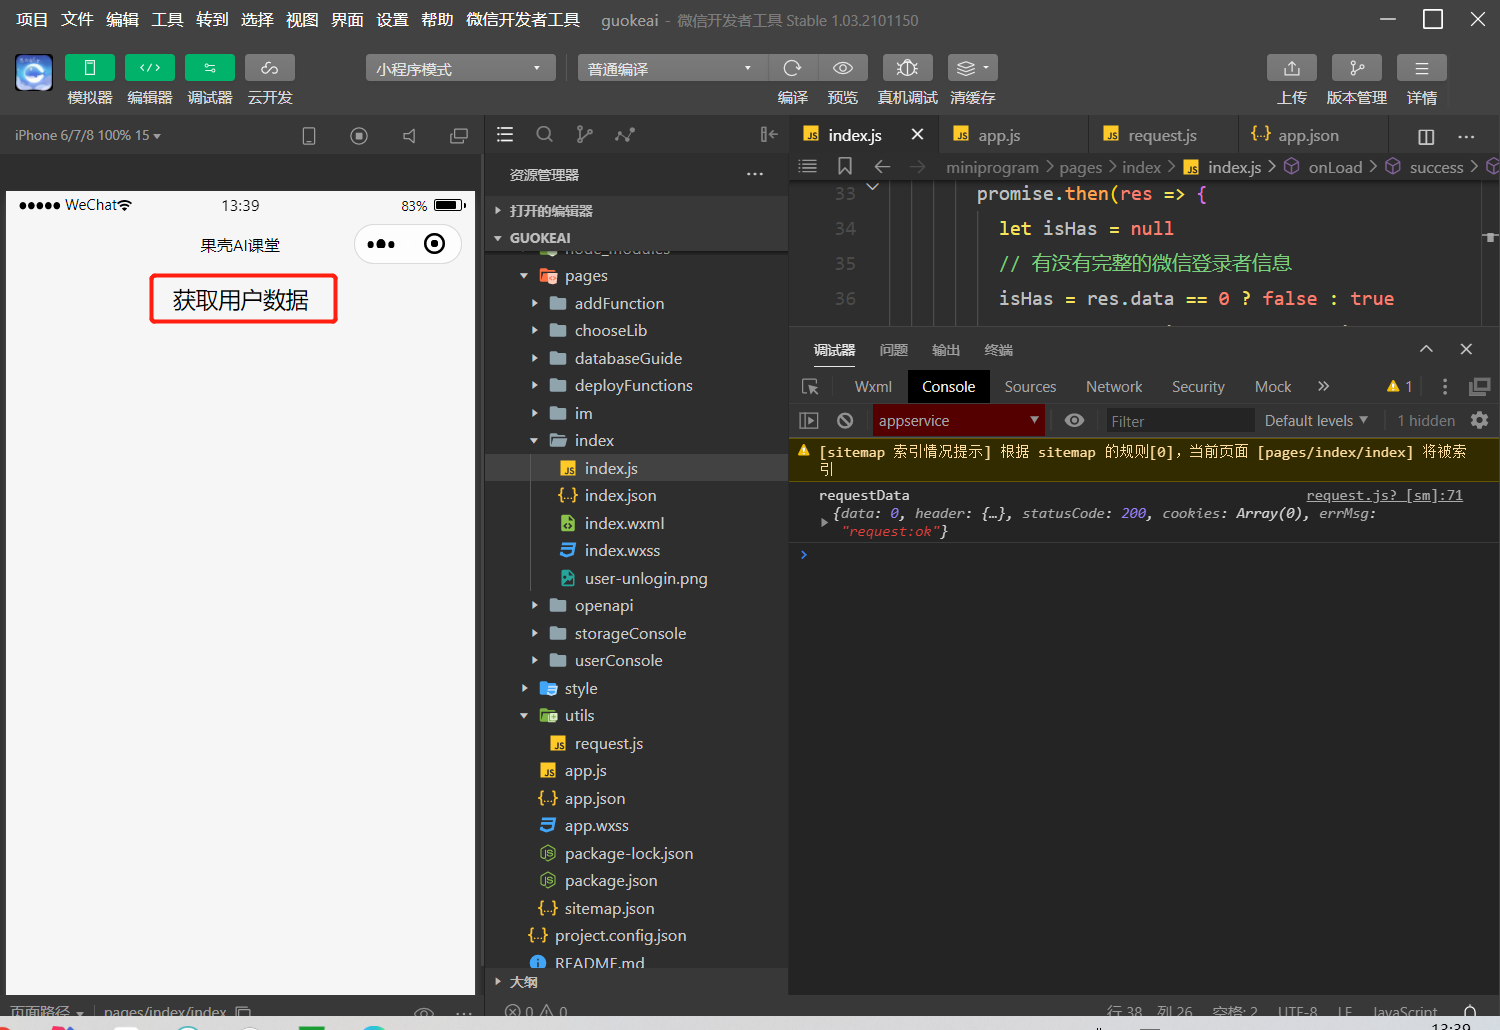This screenshot has height=1030, width=1500.
Task: Open version management
Action: pyautogui.click(x=1357, y=67)
